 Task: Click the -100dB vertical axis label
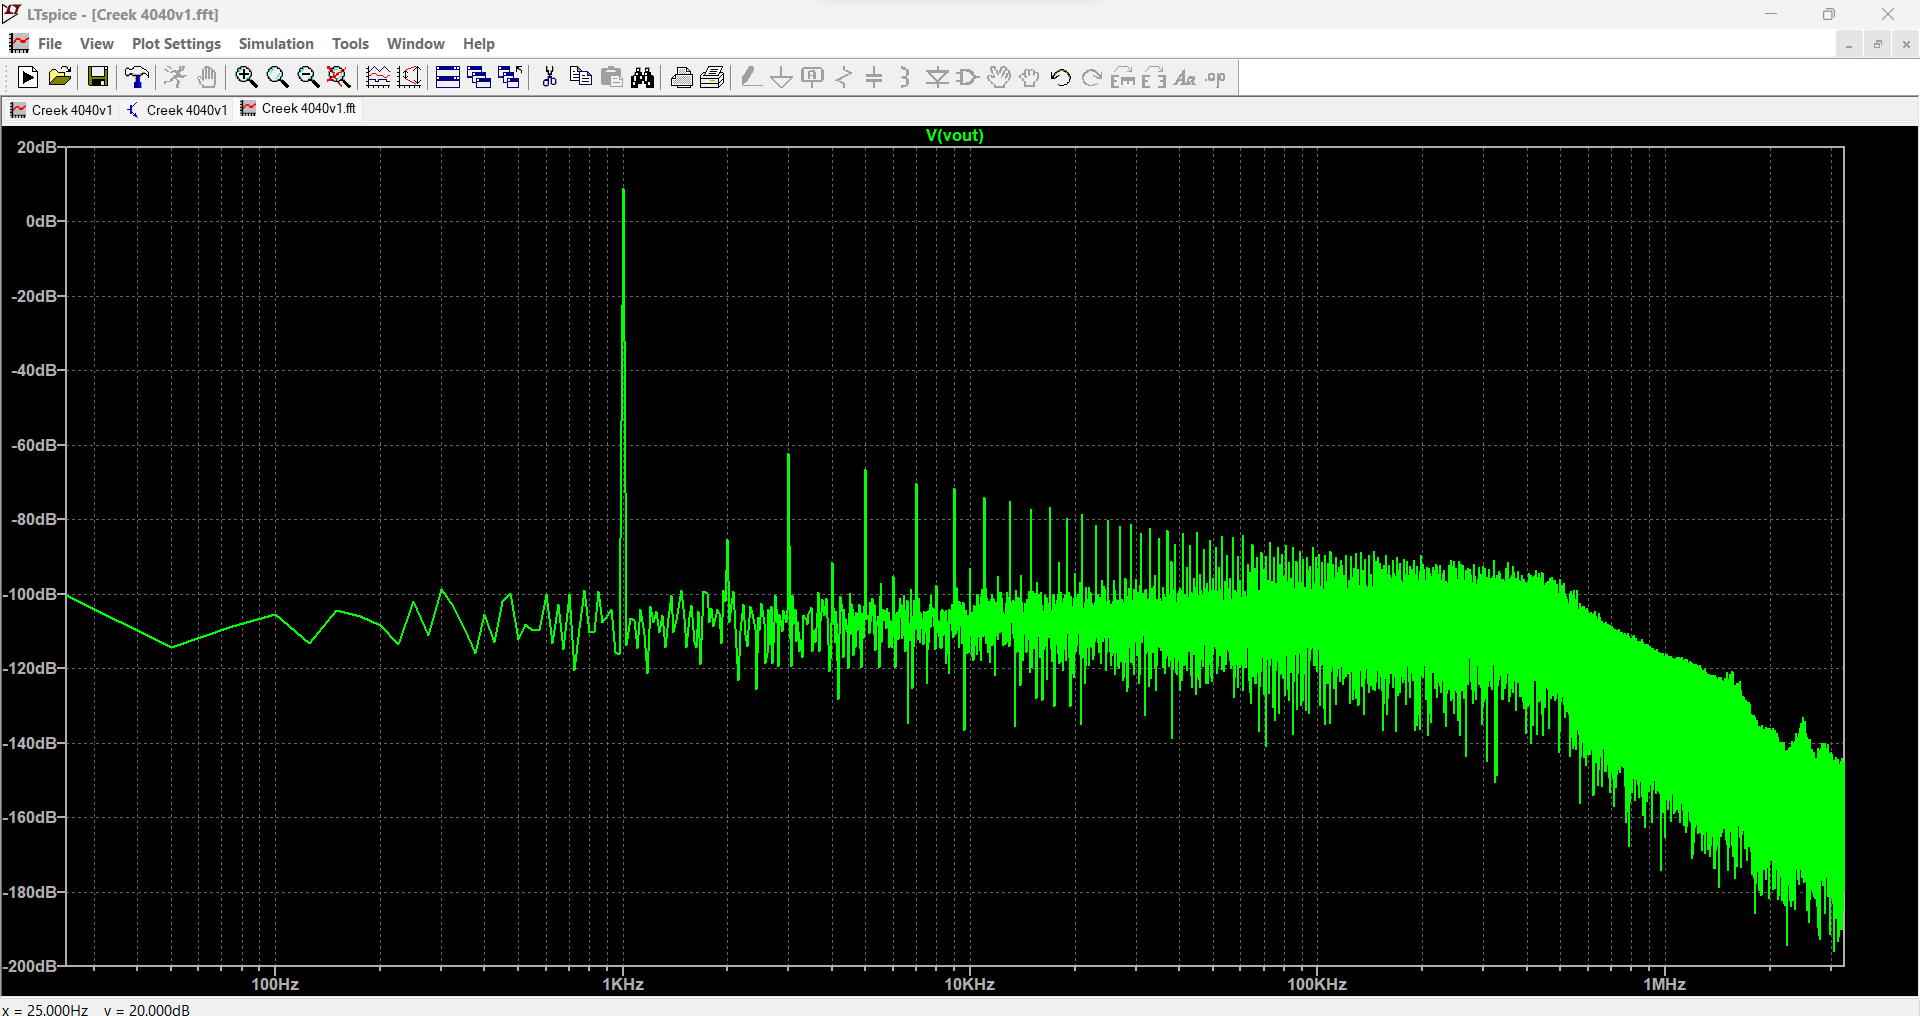pos(32,594)
